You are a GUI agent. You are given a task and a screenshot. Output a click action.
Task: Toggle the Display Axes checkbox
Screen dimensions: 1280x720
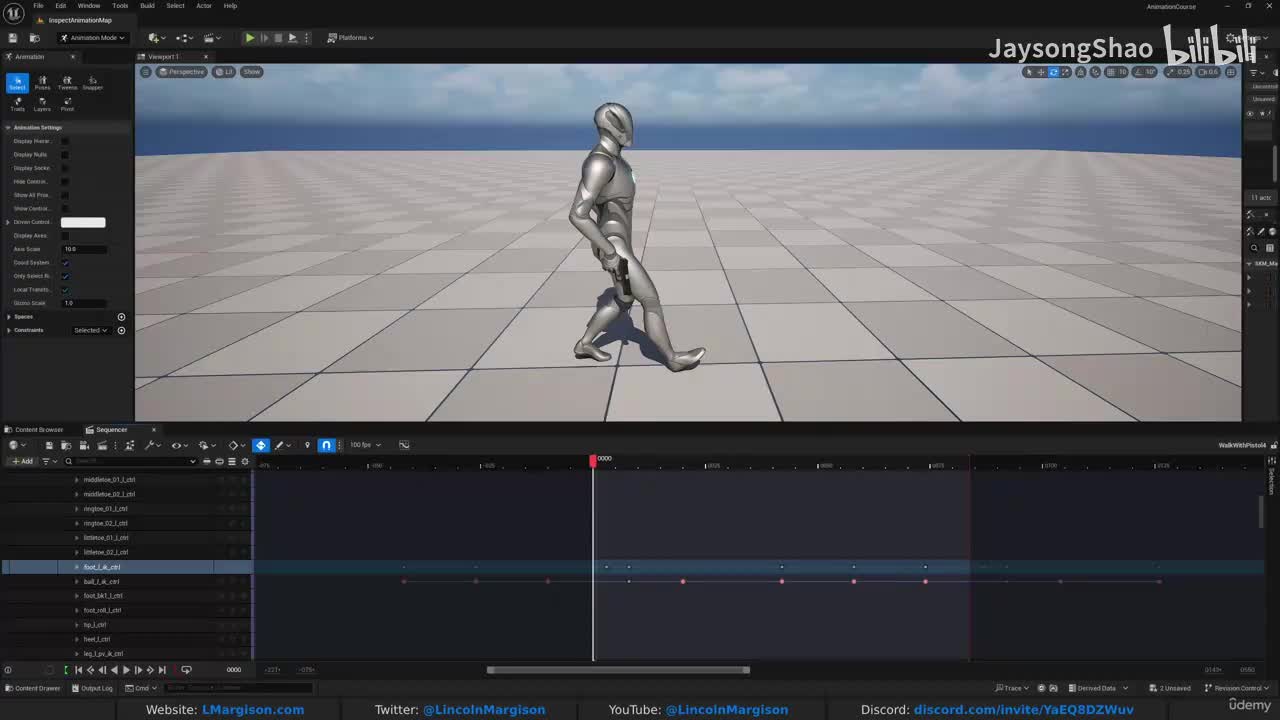click(x=65, y=236)
